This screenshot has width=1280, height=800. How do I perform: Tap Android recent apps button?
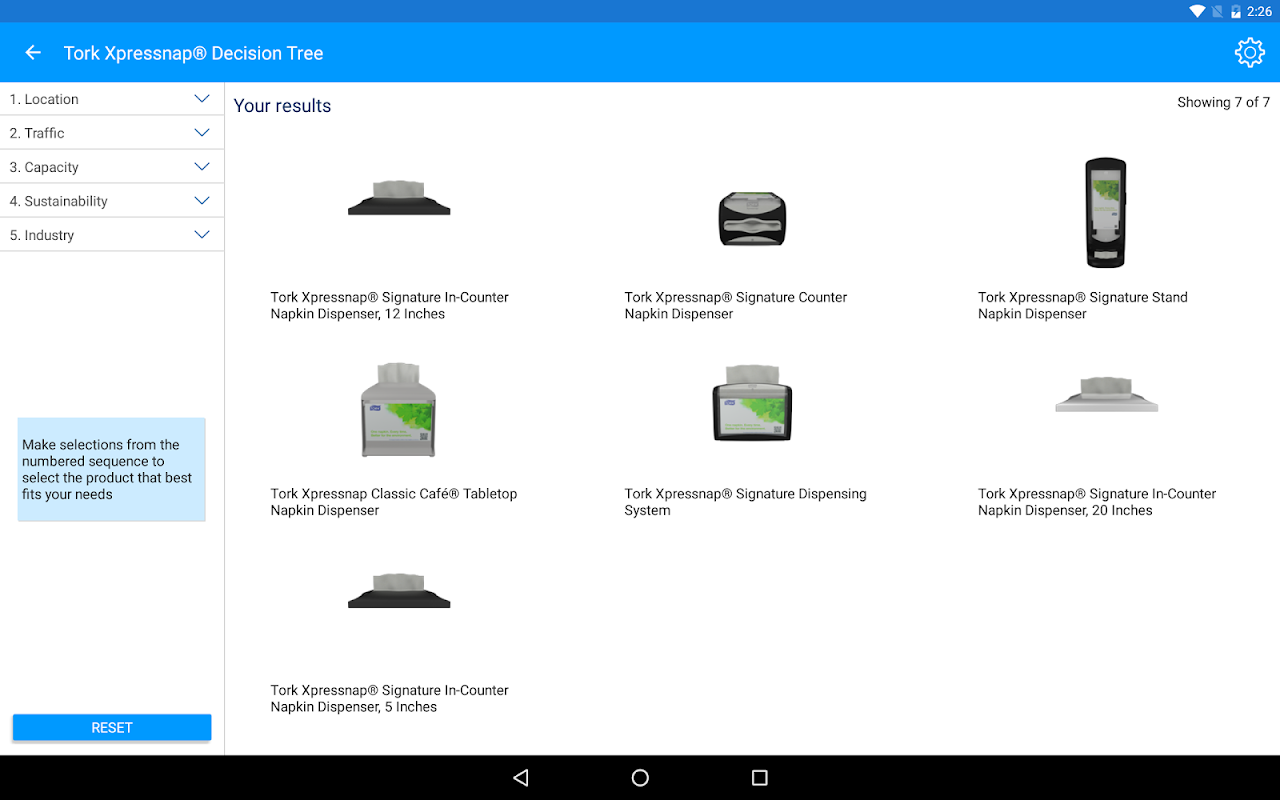760,778
